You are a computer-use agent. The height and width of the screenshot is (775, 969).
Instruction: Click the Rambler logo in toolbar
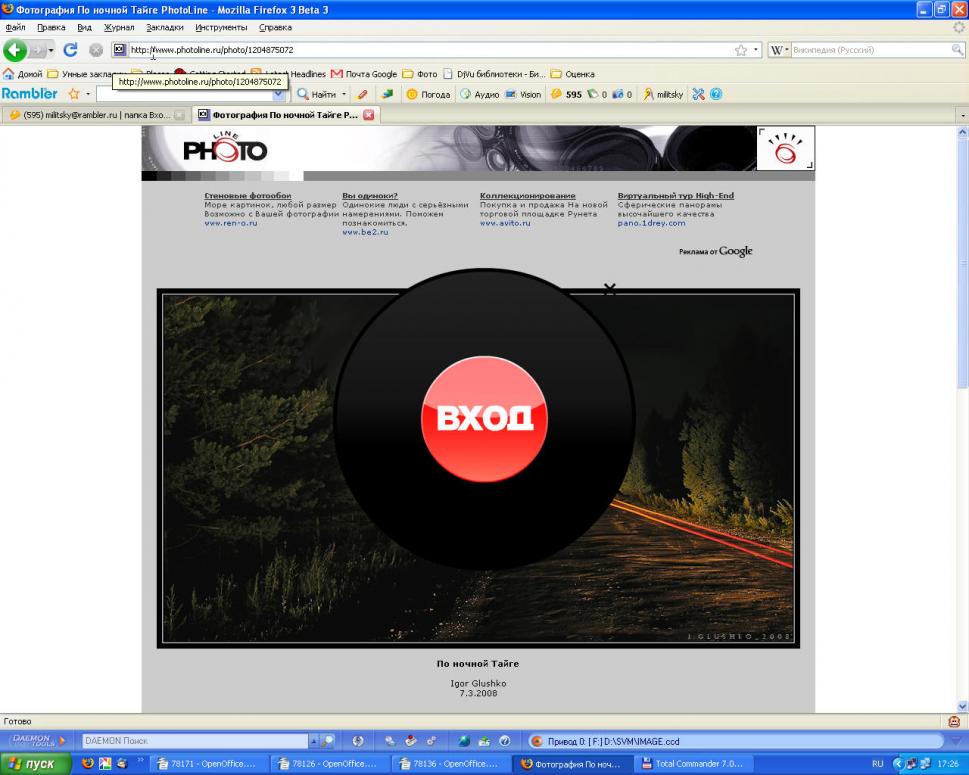(x=30, y=94)
